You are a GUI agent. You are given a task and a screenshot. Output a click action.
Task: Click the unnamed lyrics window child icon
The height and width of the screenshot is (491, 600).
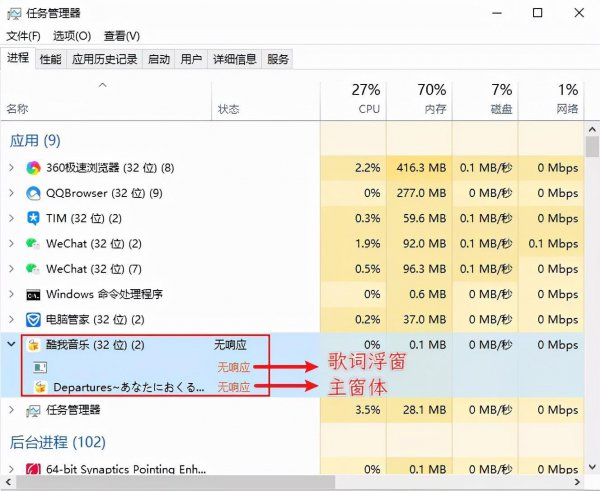(40, 367)
